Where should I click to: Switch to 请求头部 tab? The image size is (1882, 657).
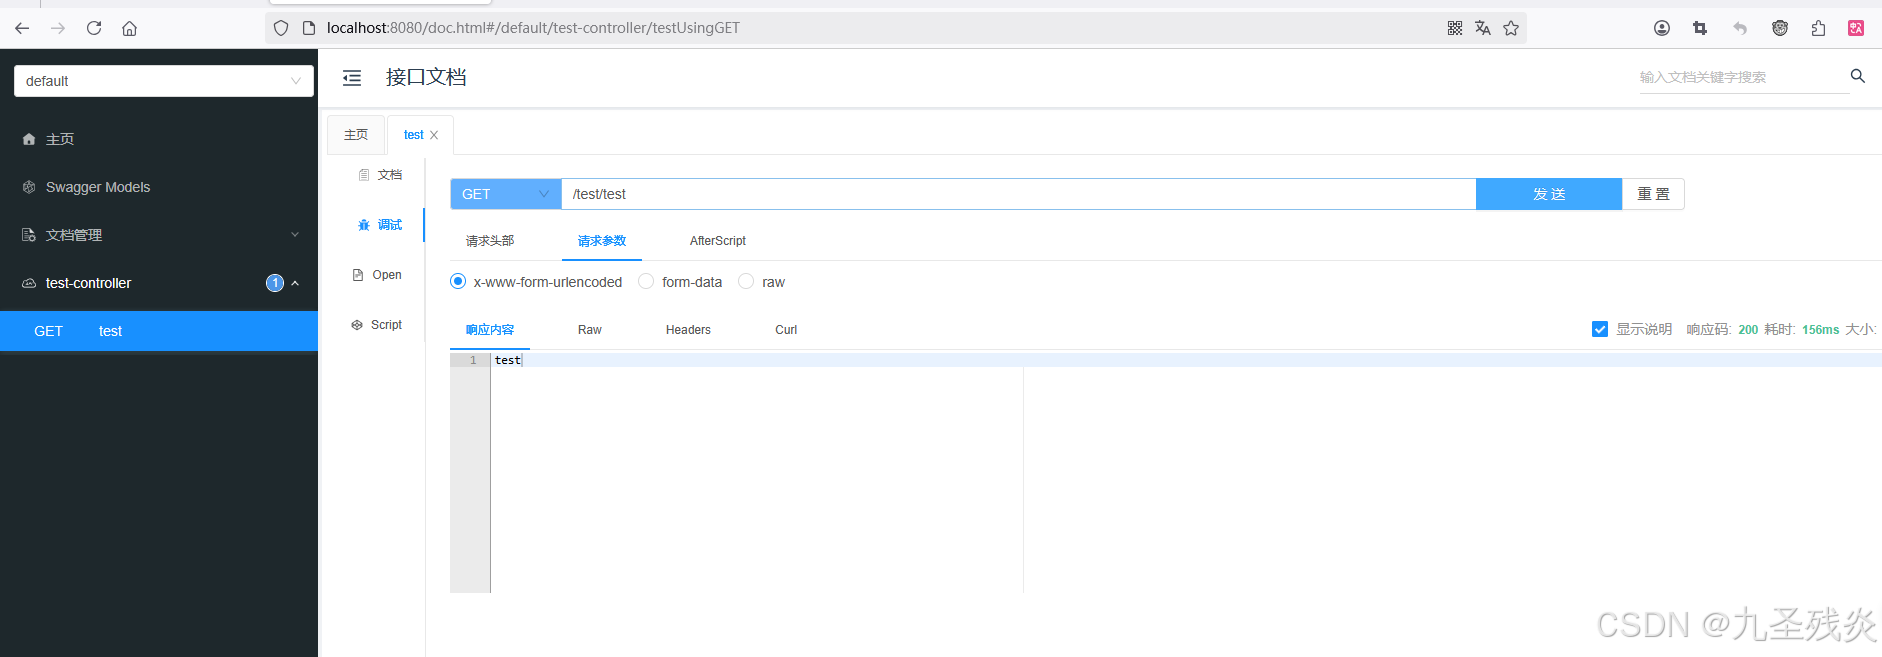pyautogui.click(x=490, y=241)
